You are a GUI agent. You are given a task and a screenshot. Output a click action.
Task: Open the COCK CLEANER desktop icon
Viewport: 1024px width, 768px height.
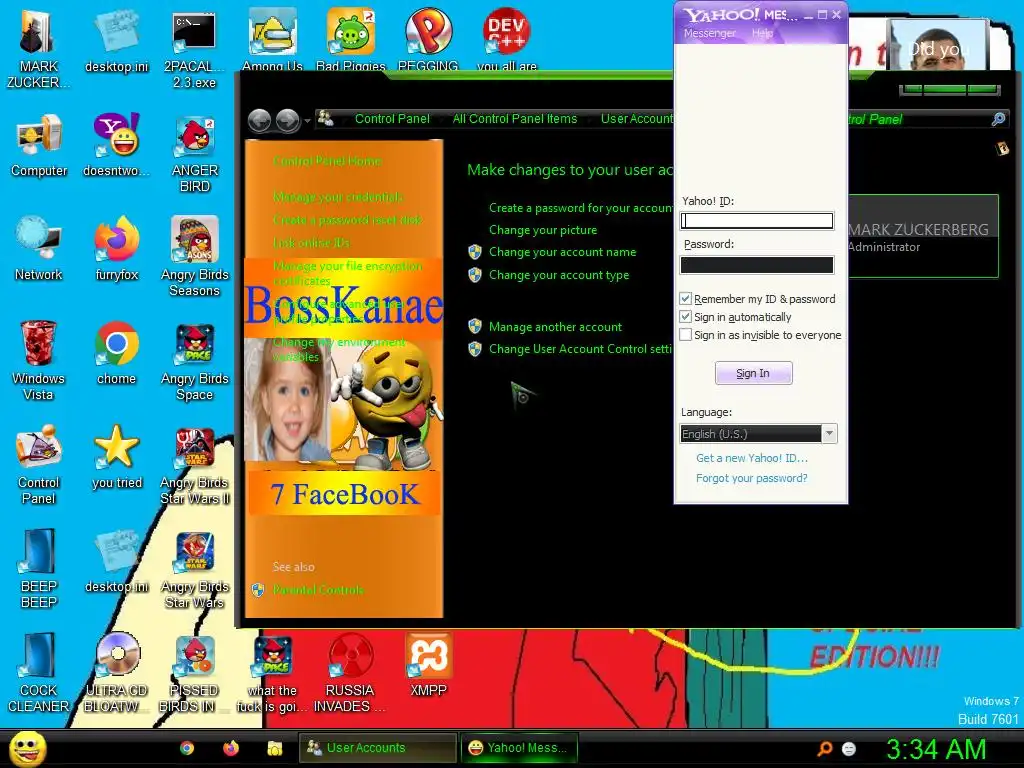pos(39,673)
